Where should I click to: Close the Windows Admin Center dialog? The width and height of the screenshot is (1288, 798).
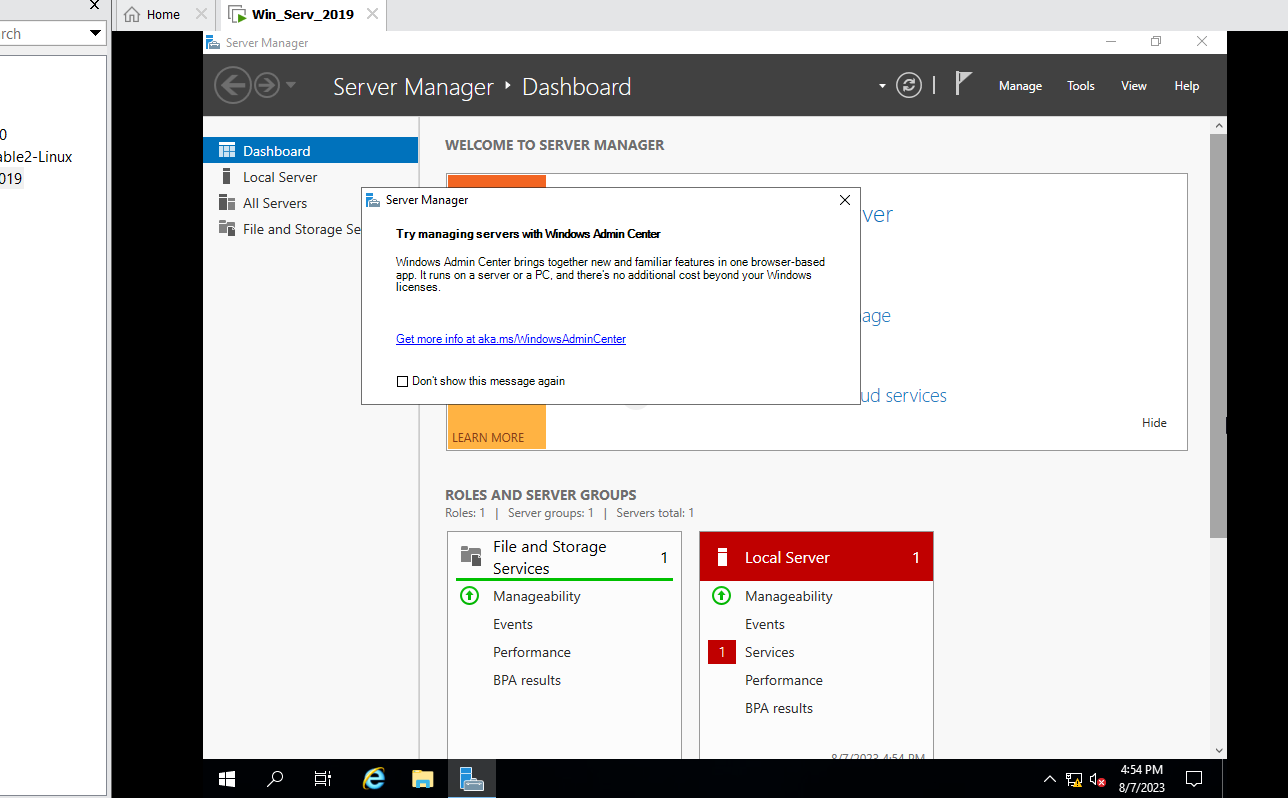coord(844,200)
